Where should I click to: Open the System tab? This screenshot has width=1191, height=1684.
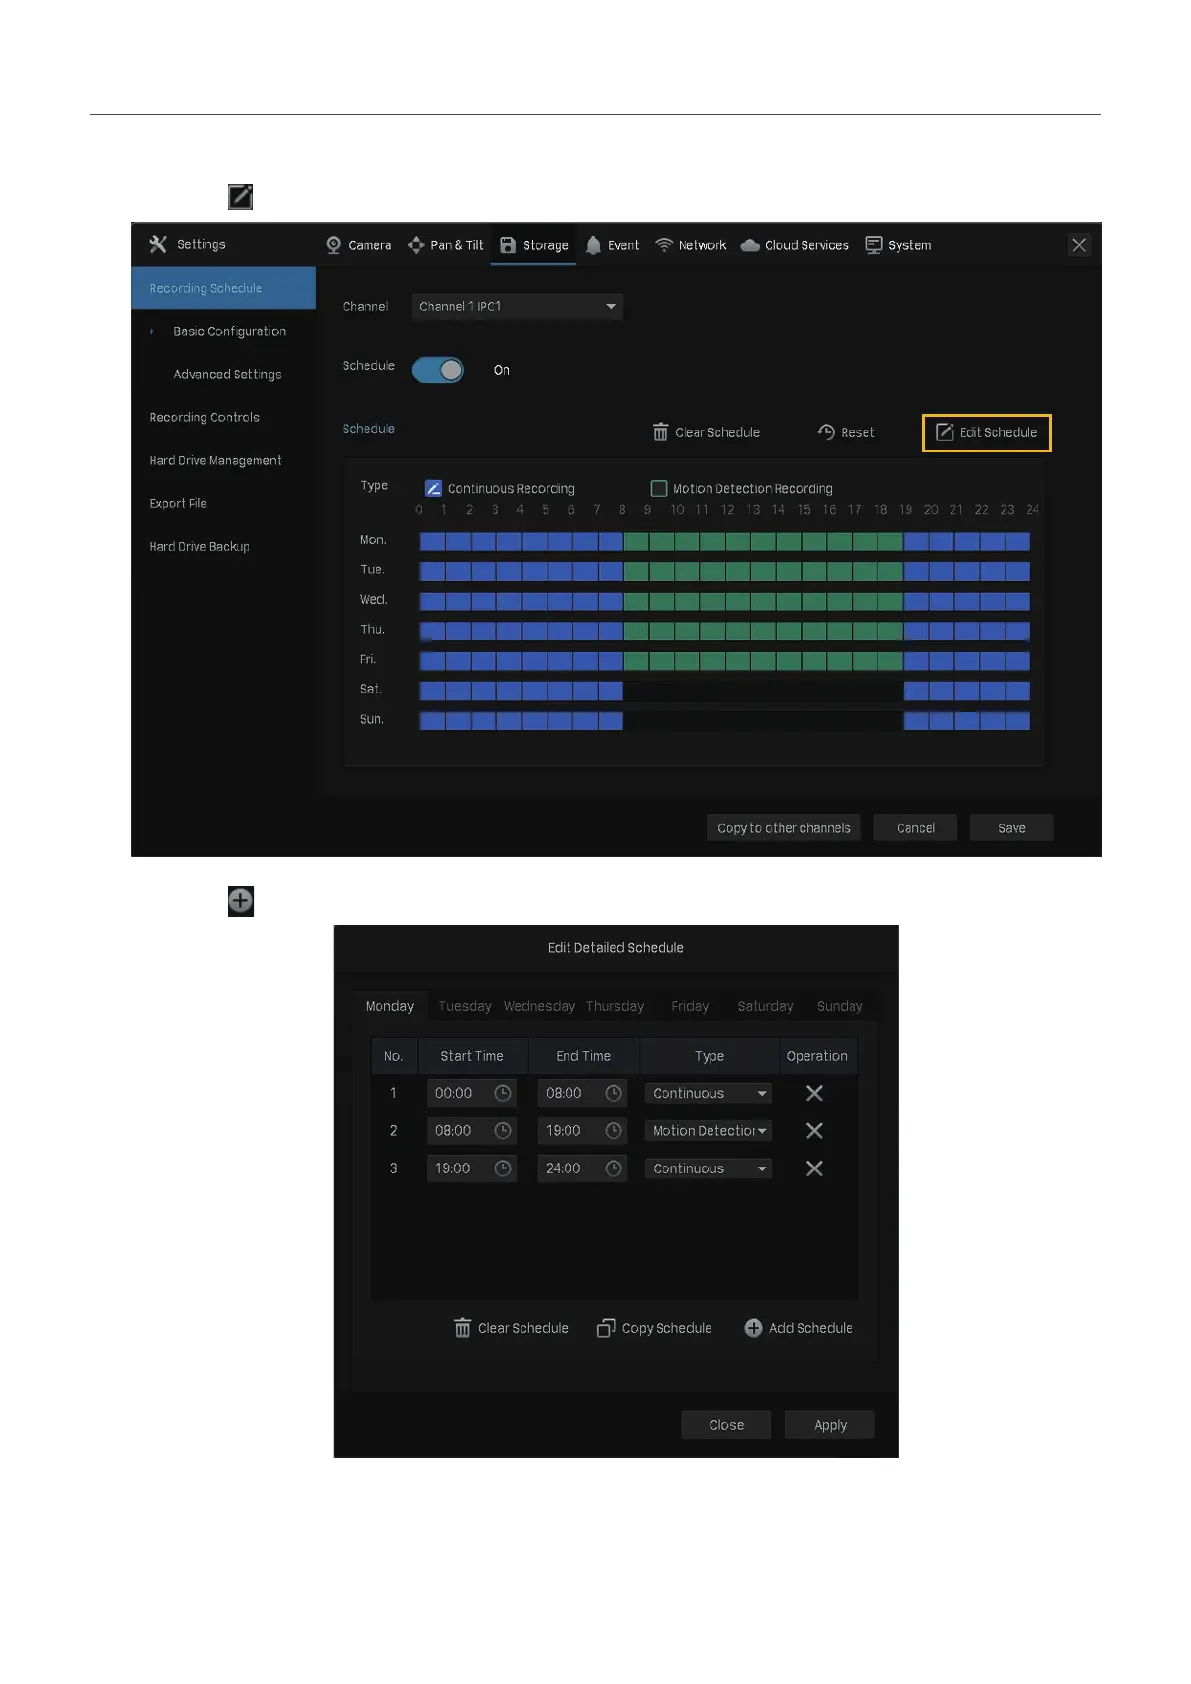pyautogui.click(x=898, y=245)
